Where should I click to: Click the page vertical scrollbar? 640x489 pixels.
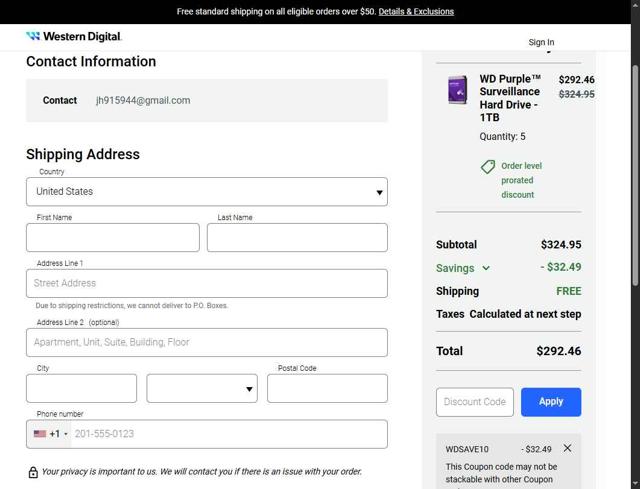pos(635,176)
